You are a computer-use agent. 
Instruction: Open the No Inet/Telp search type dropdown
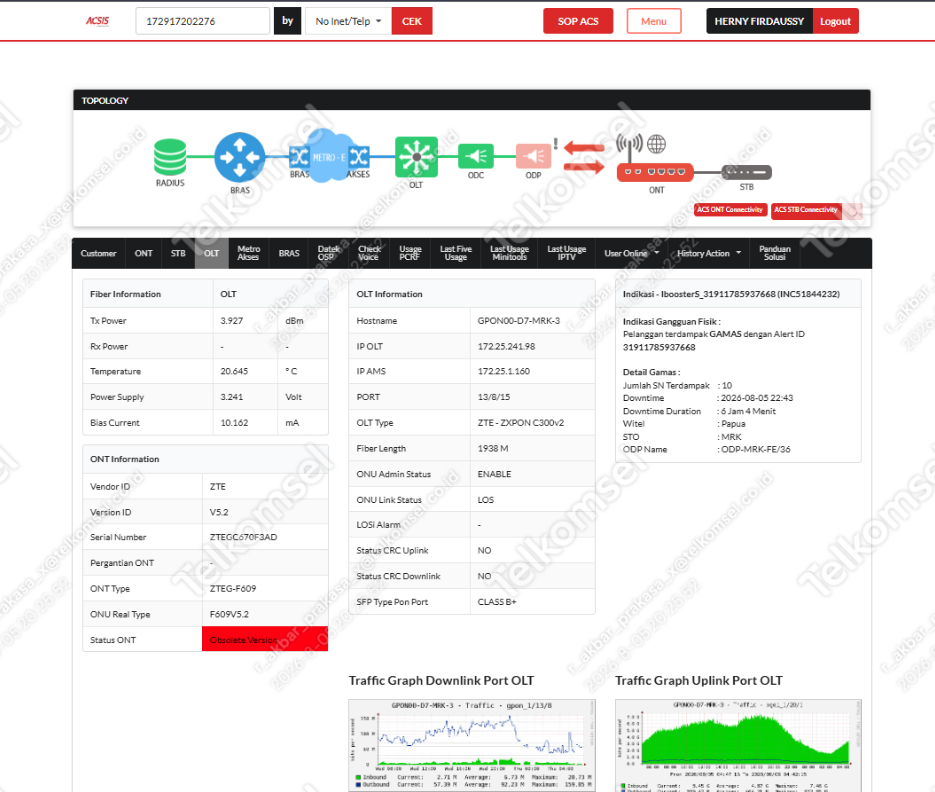pos(348,21)
